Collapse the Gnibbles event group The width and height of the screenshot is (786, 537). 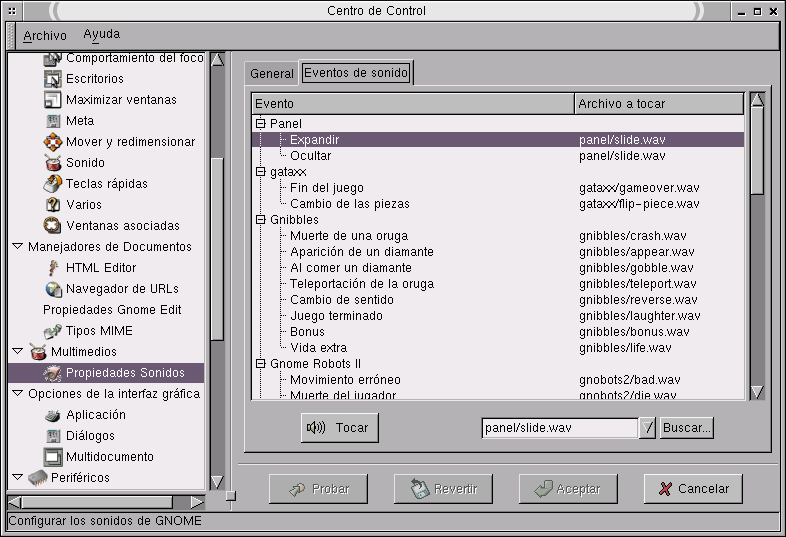pos(260,220)
